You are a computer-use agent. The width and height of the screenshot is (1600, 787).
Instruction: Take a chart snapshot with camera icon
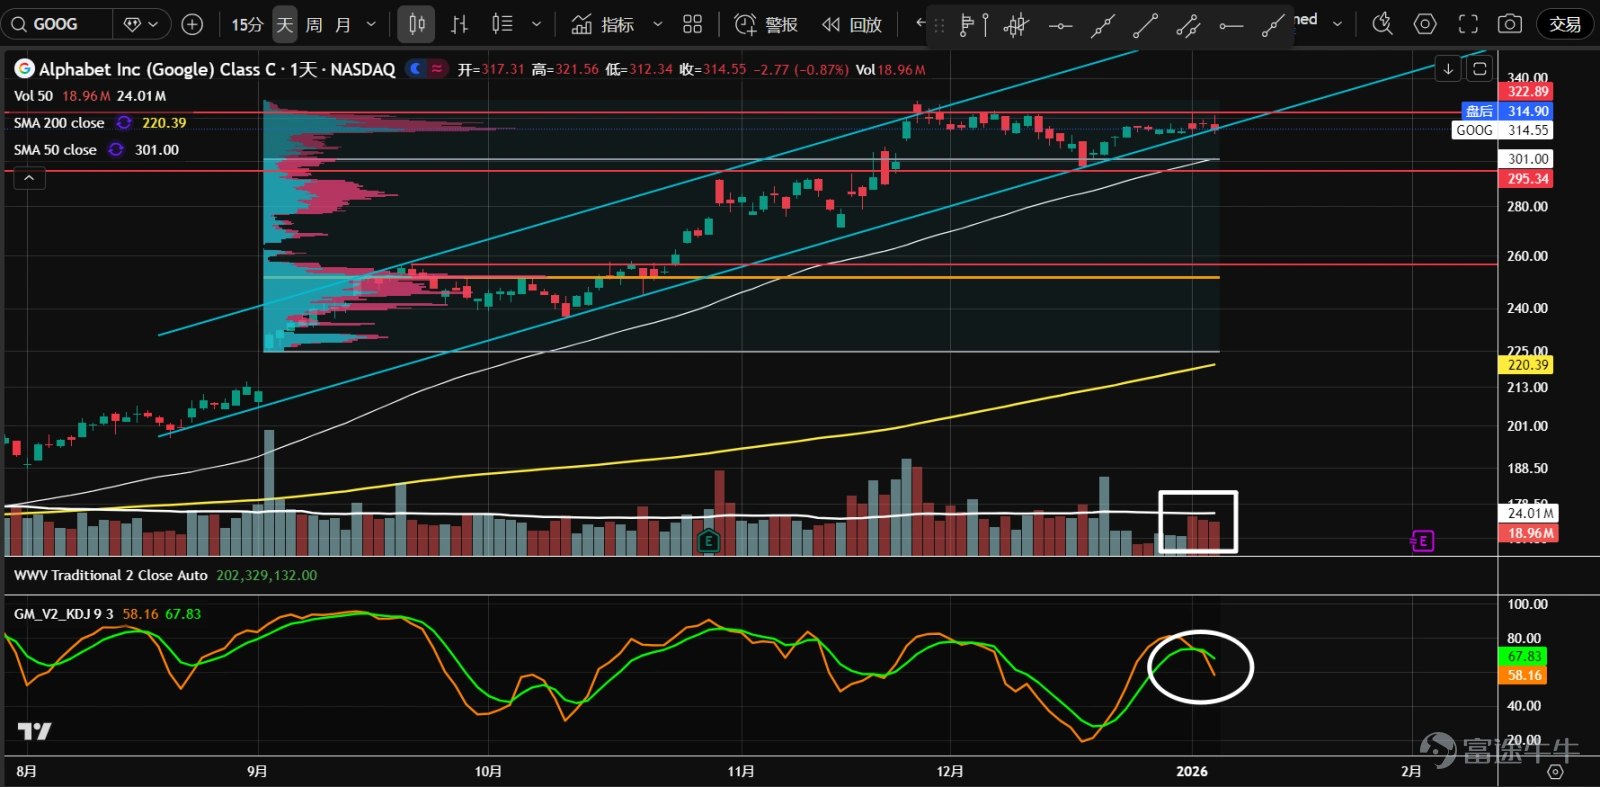(x=1510, y=24)
